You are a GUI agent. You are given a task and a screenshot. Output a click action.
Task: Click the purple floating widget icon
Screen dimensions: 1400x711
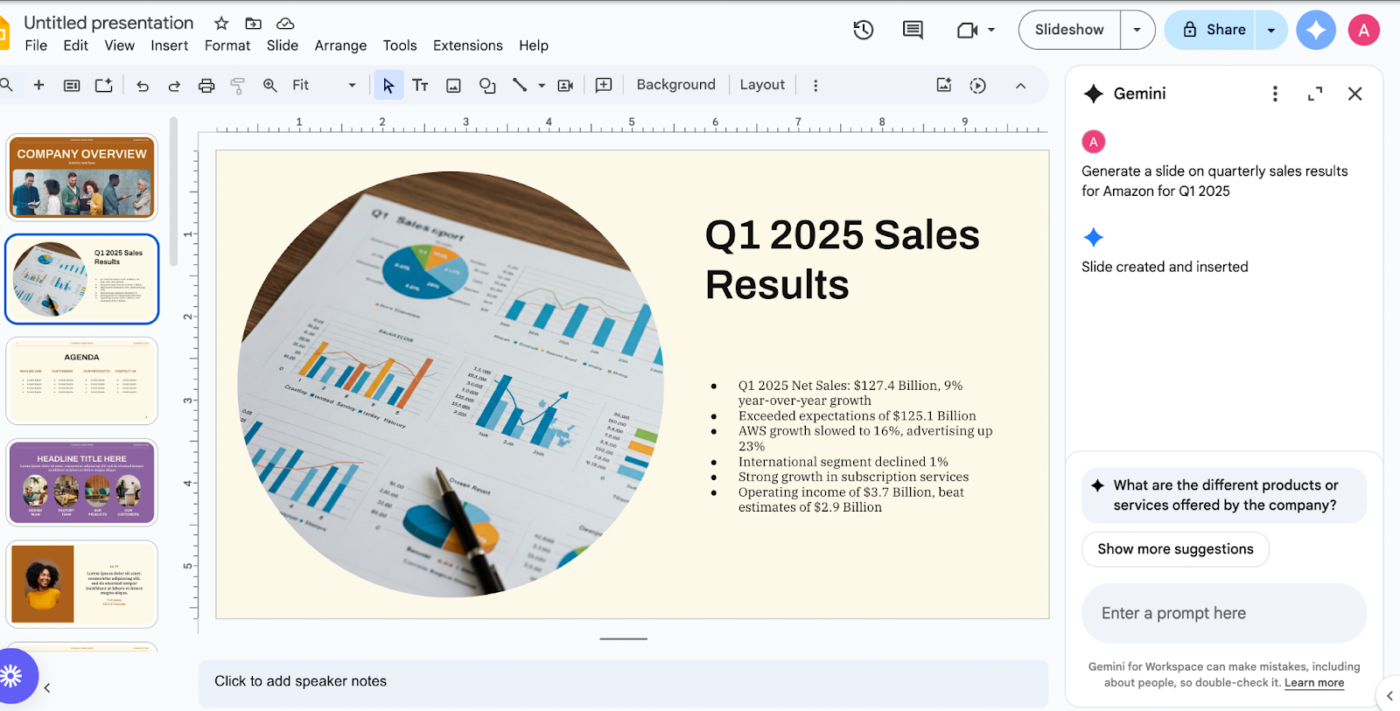12,676
